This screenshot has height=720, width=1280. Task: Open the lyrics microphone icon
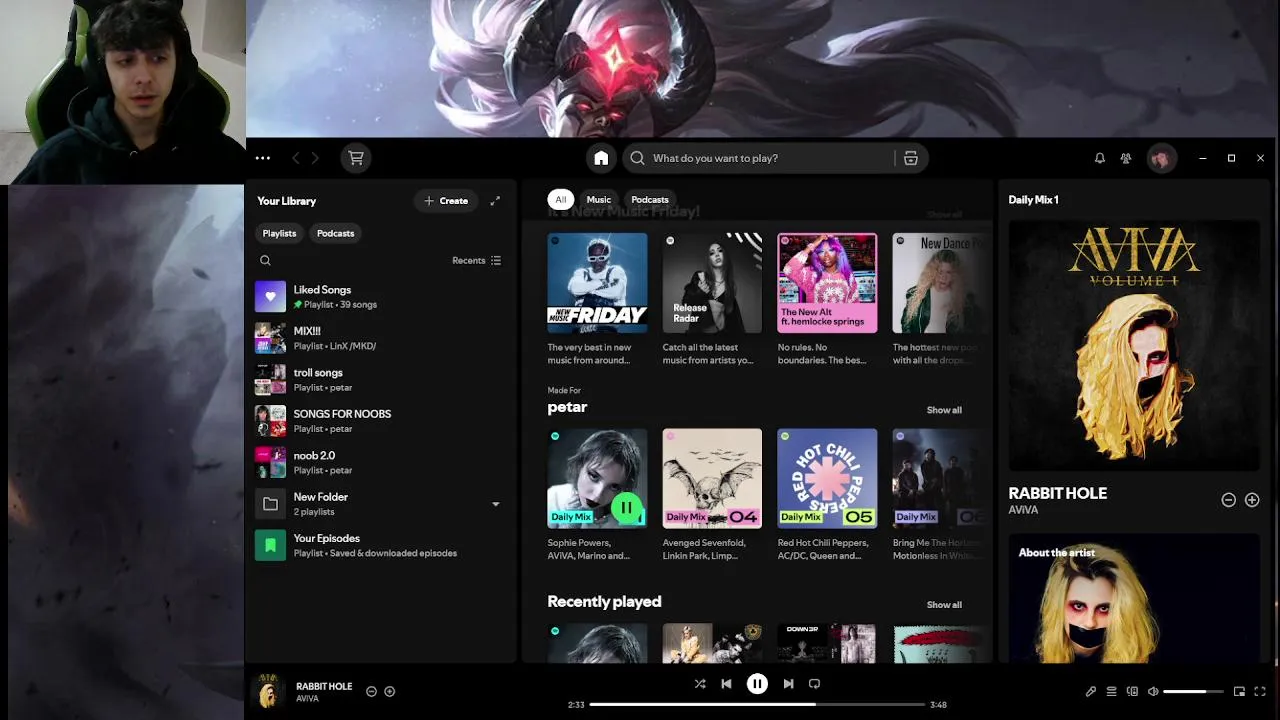(1091, 691)
